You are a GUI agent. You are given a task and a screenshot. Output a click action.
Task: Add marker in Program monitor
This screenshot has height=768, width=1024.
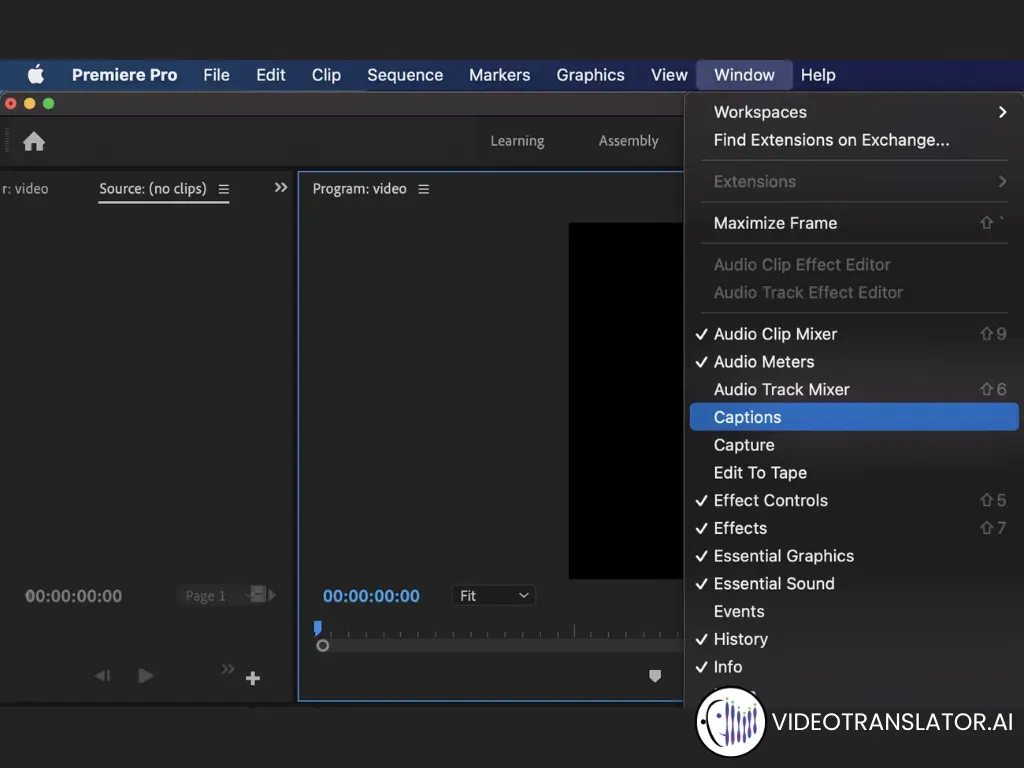[x=655, y=675]
